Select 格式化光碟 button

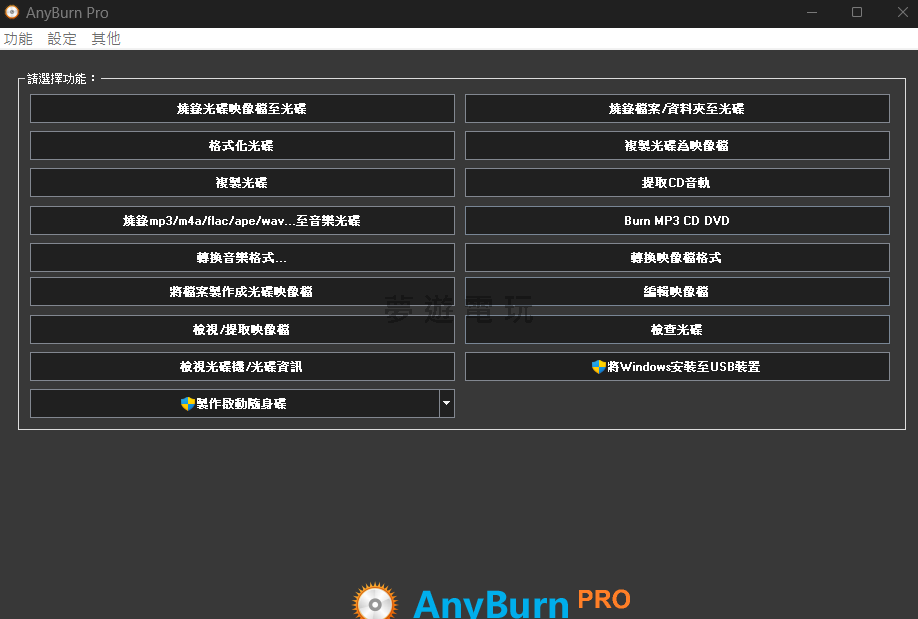(242, 145)
